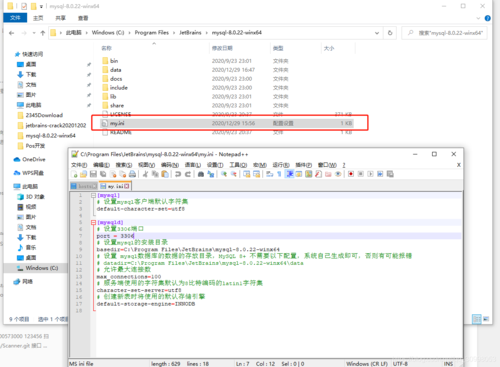Click the Paste clipboard icon in Notepad++

(165, 174)
